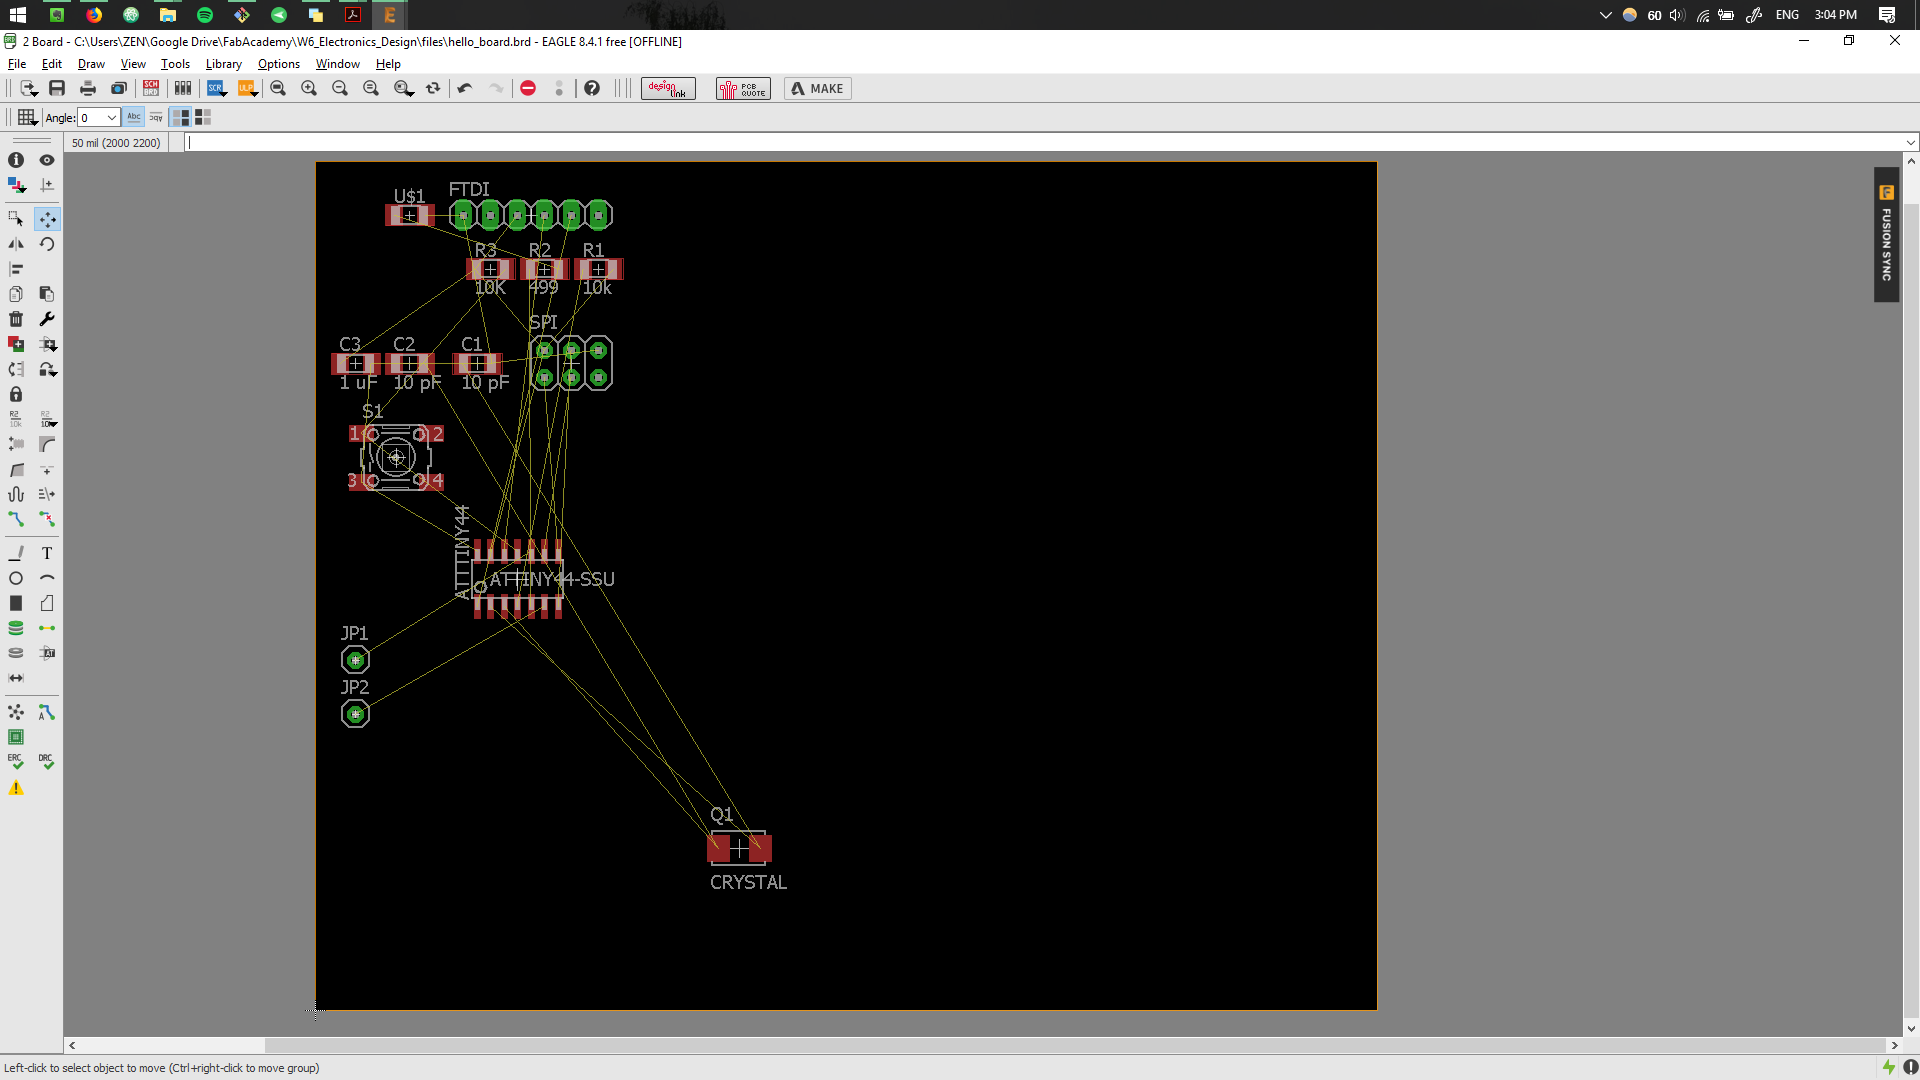
Task: Select the Mark origin tool
Action: (x=47, y=185)
